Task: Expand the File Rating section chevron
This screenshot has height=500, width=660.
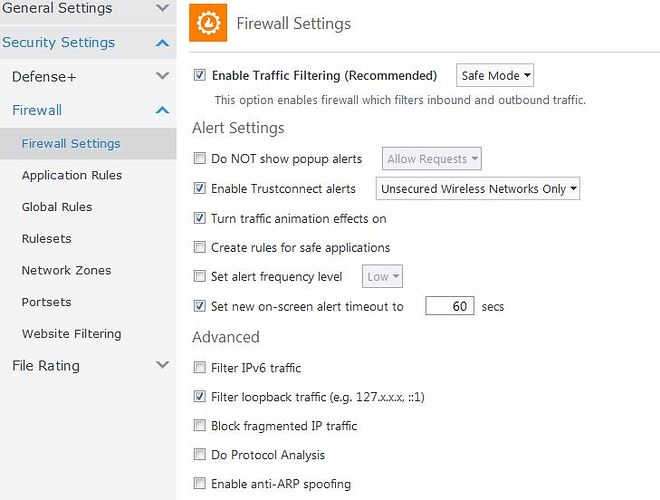Action: (x=162, y=364)
